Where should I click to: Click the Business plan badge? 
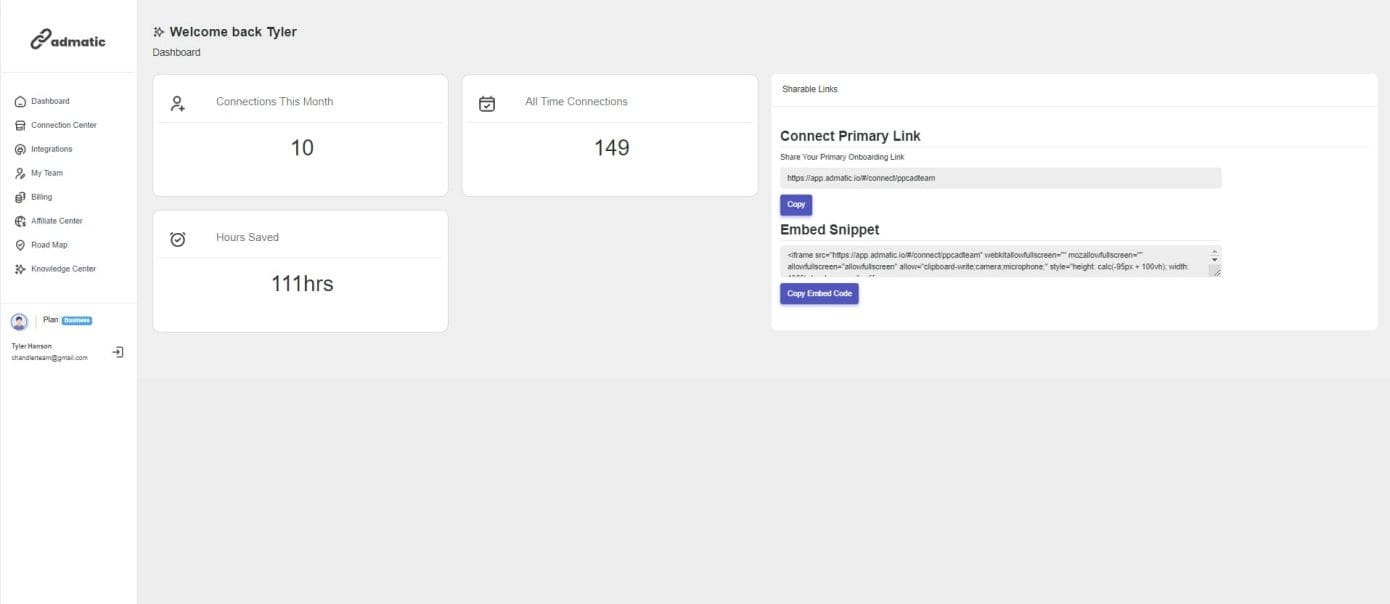click(x=79, y=320)
